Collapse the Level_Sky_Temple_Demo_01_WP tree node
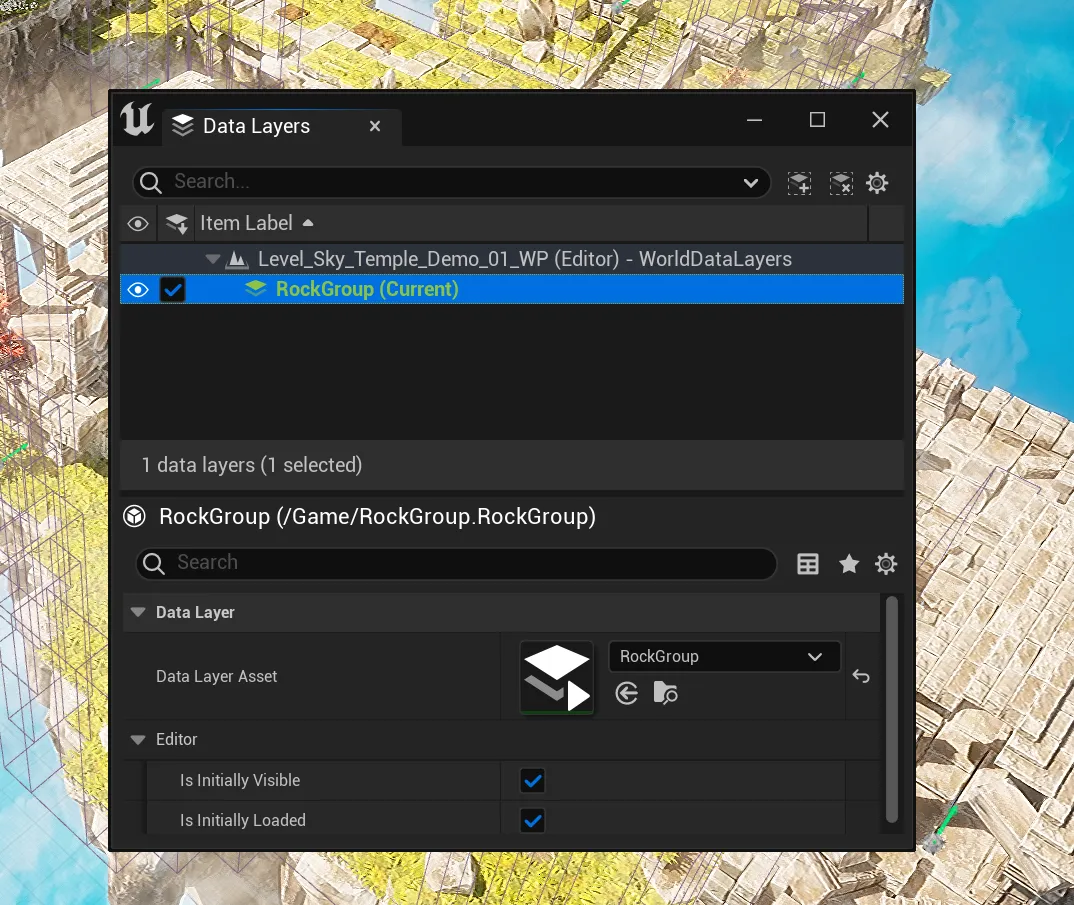Viewport: 1074px width, 905px height. pos(212,258)
